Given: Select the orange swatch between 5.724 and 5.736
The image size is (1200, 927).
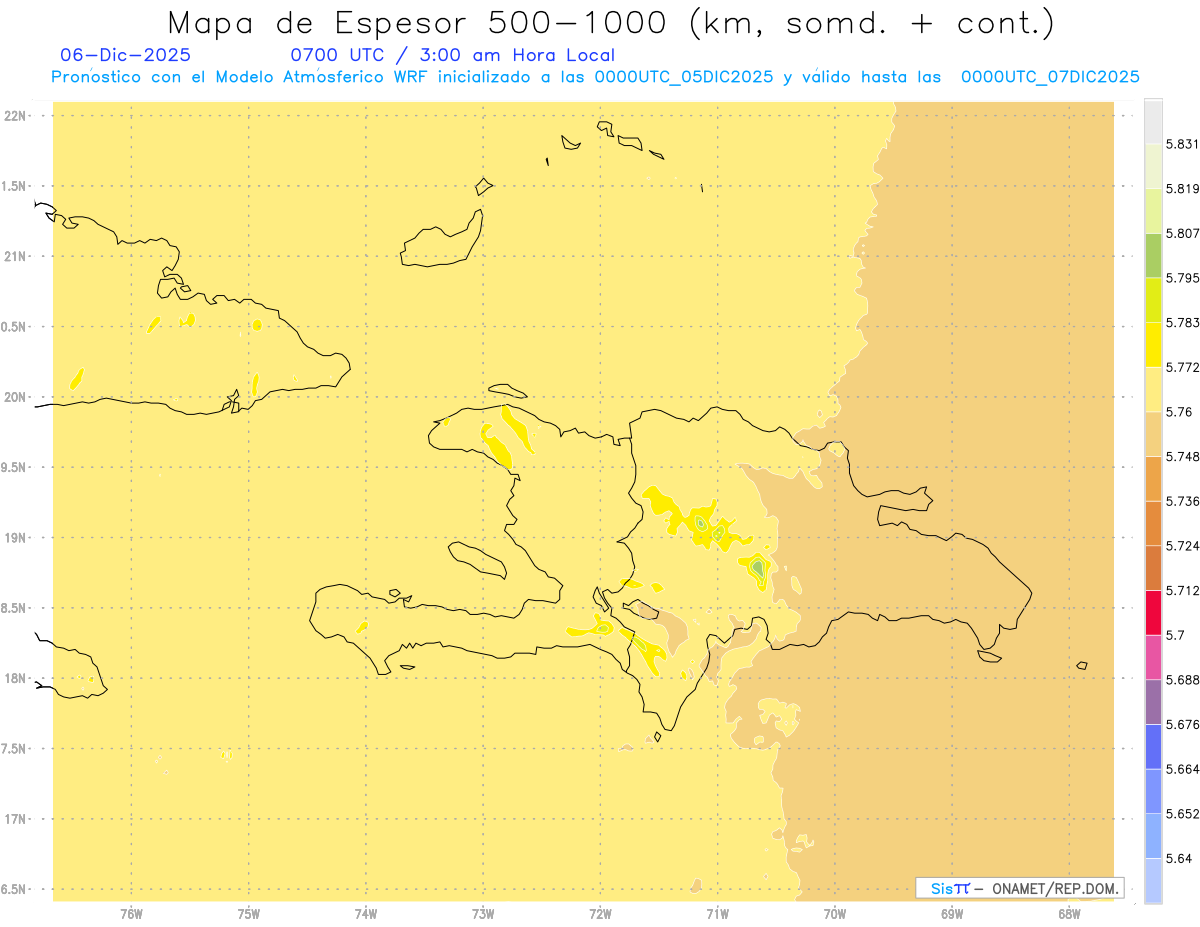Looking at the screenshot, I should click(x=1153, y=524).
